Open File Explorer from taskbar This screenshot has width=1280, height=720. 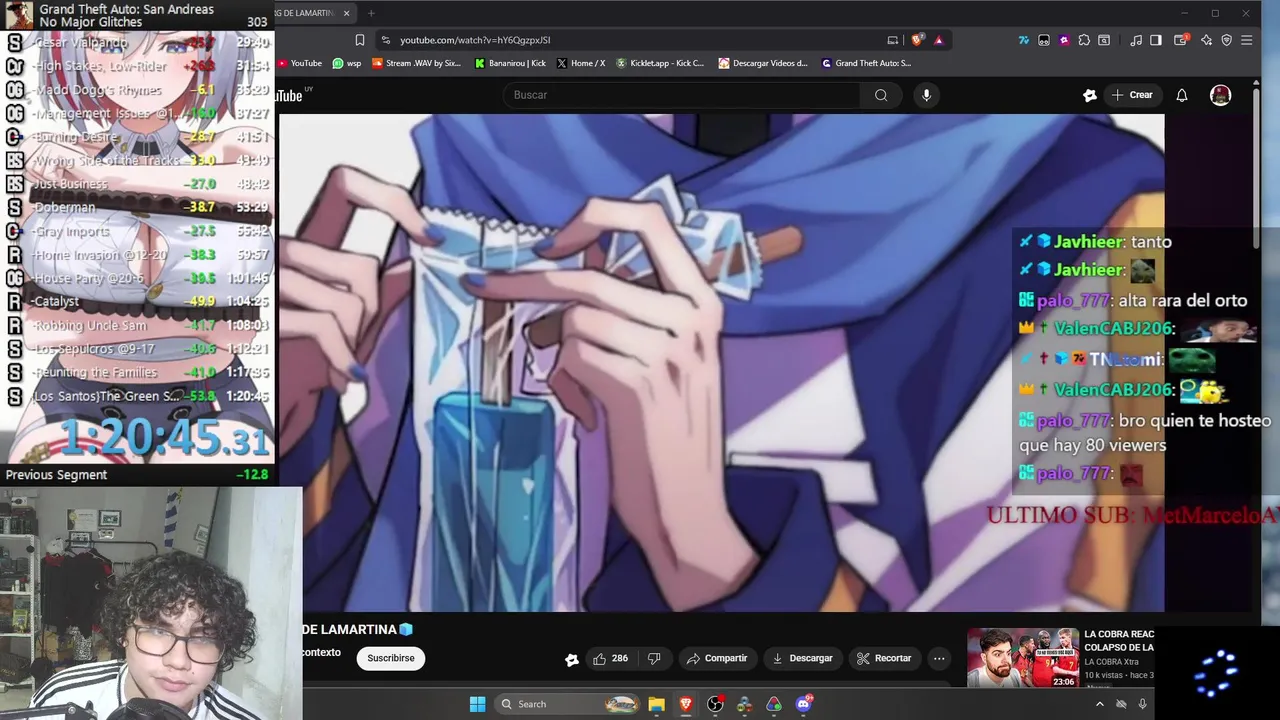656,704
